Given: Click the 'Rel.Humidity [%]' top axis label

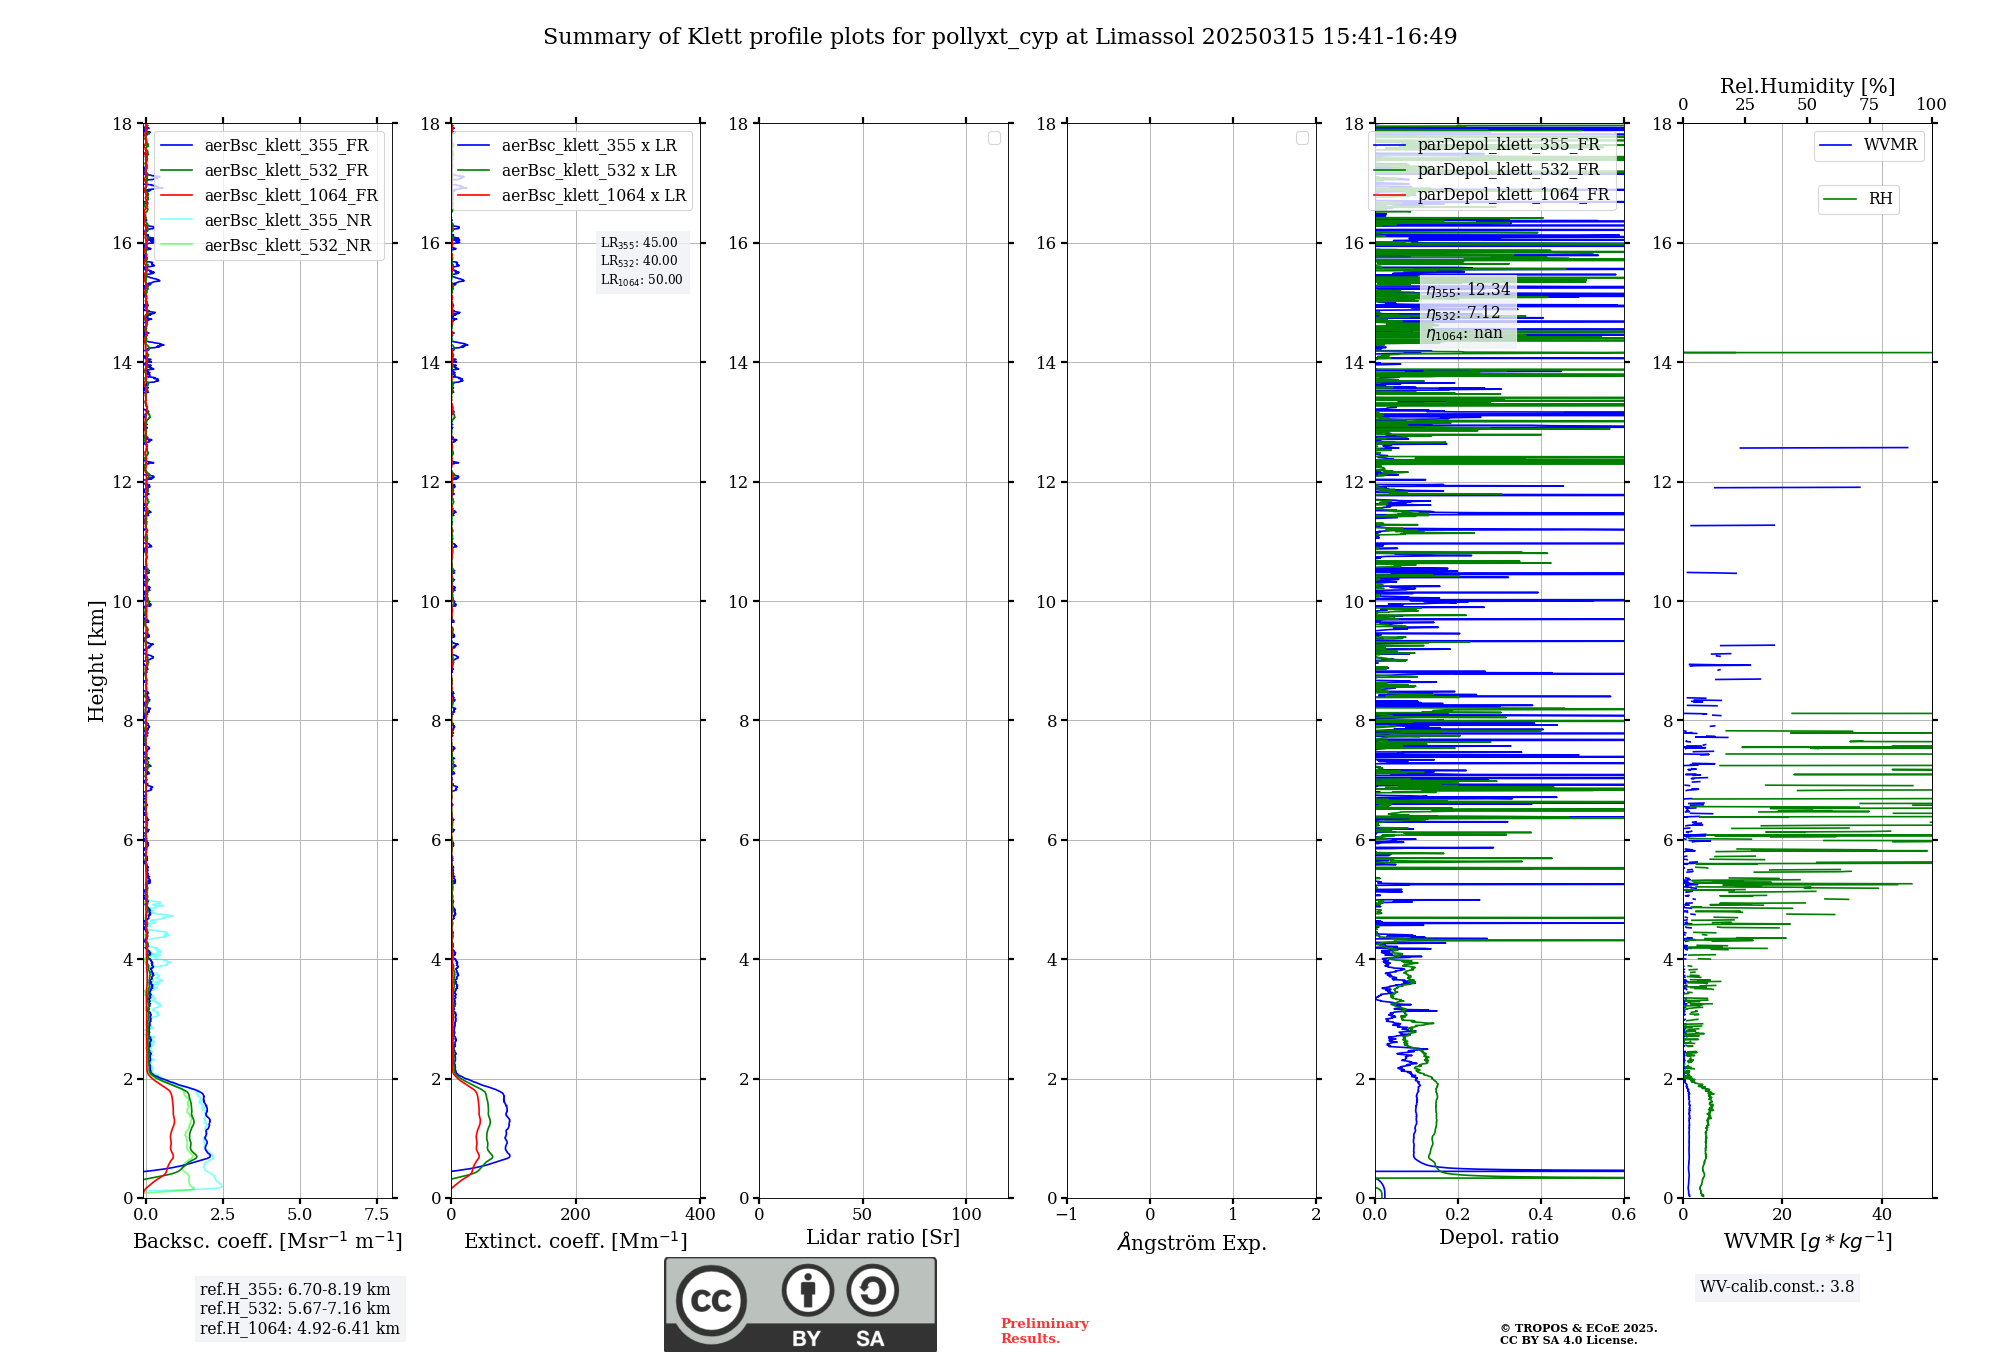Looking at the screenshot, I should [1808, 86].
